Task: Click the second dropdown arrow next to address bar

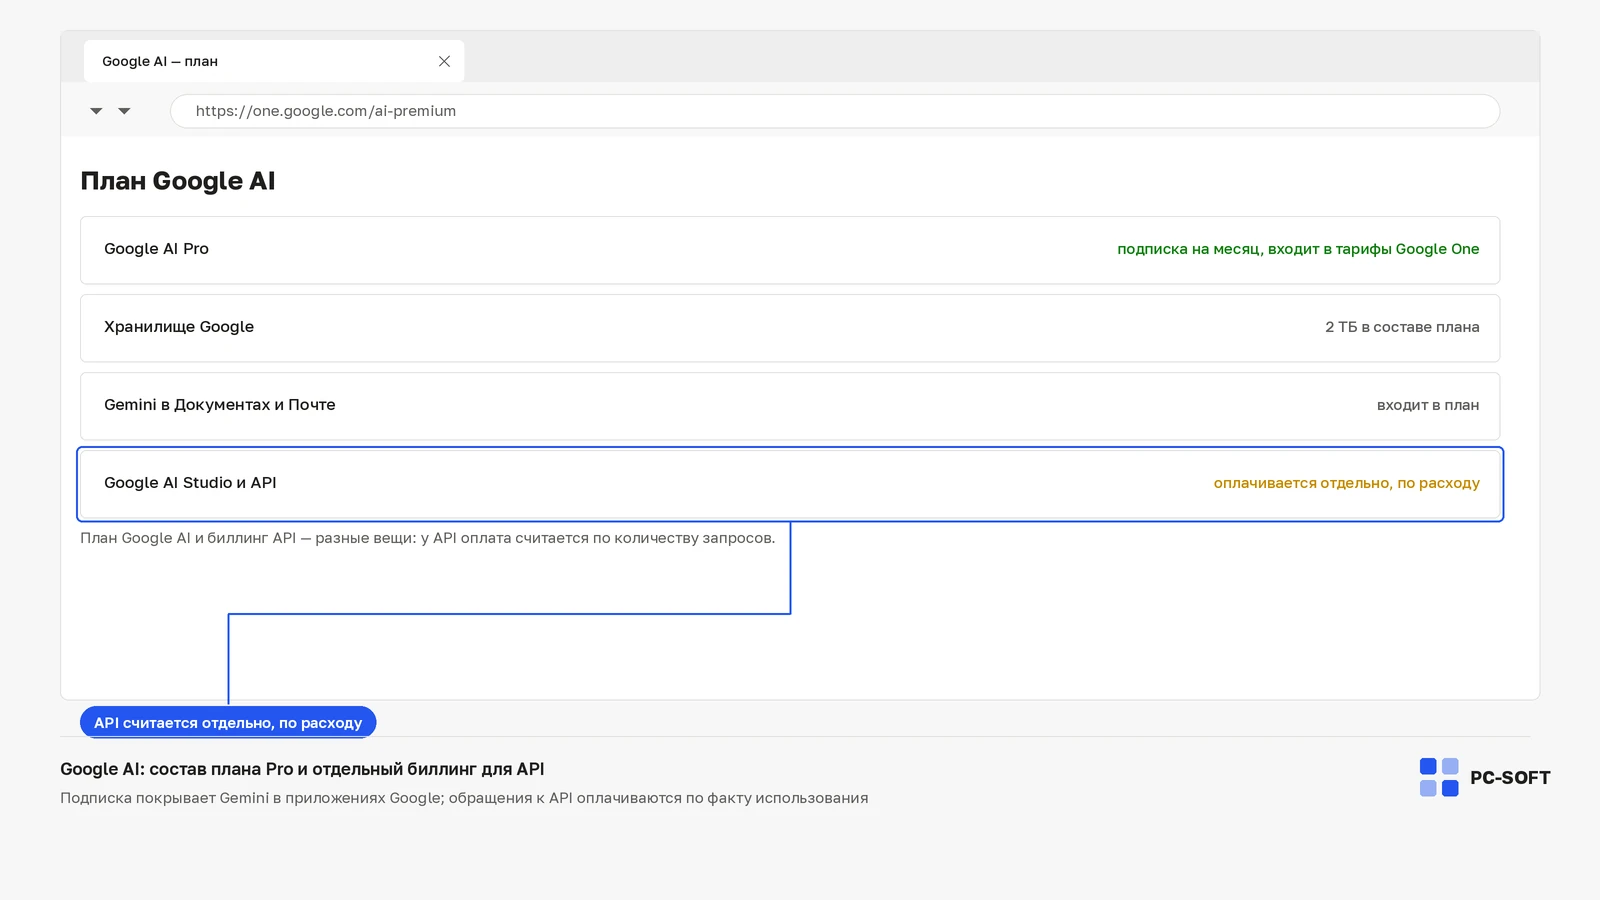Action: click(124, 111)
